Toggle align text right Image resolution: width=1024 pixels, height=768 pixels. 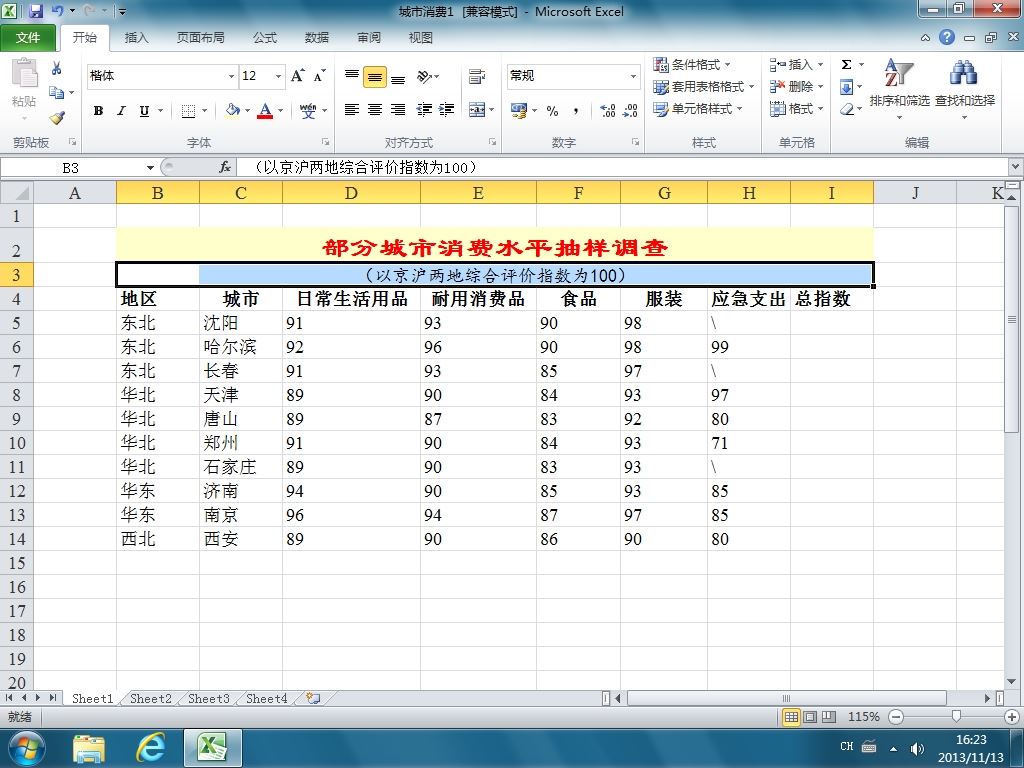point(398,110)
